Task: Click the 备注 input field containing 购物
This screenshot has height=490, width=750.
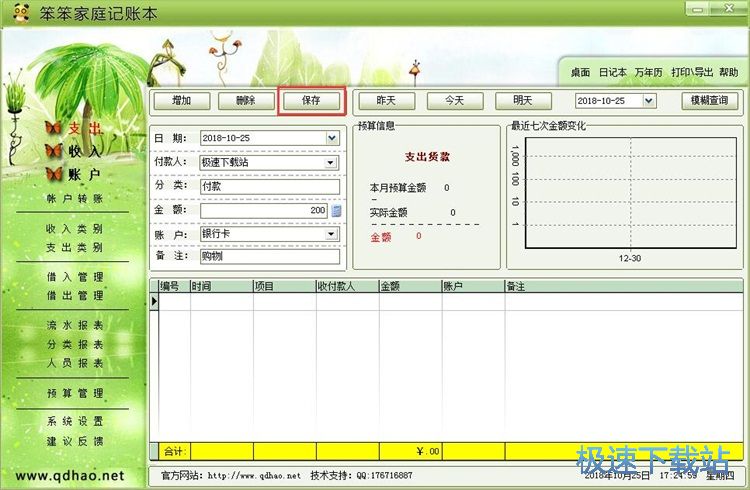Action: click(x=270, y=256)
